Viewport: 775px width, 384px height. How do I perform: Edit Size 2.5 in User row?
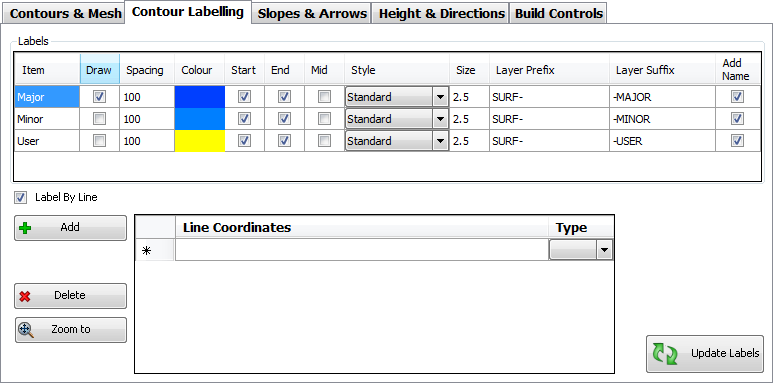click(469, 141)
